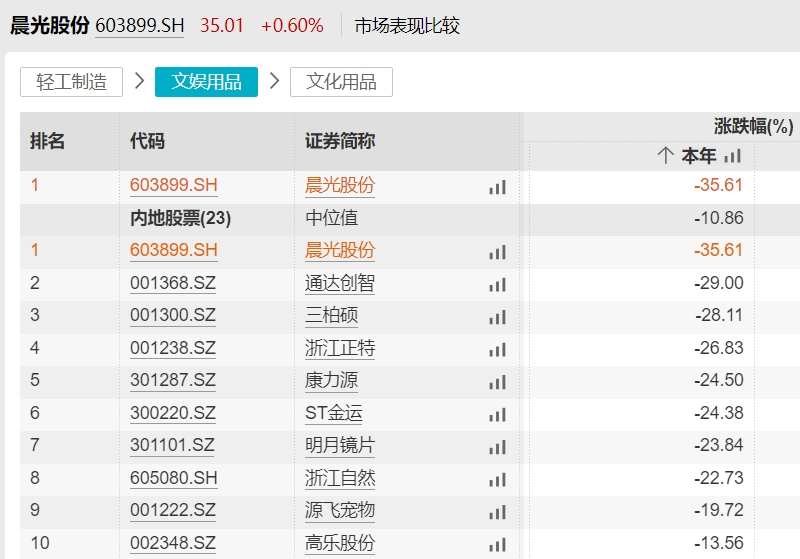Click the bar chart icon beside 本年 header
800x559 pixels.
(x=733, y=156)
